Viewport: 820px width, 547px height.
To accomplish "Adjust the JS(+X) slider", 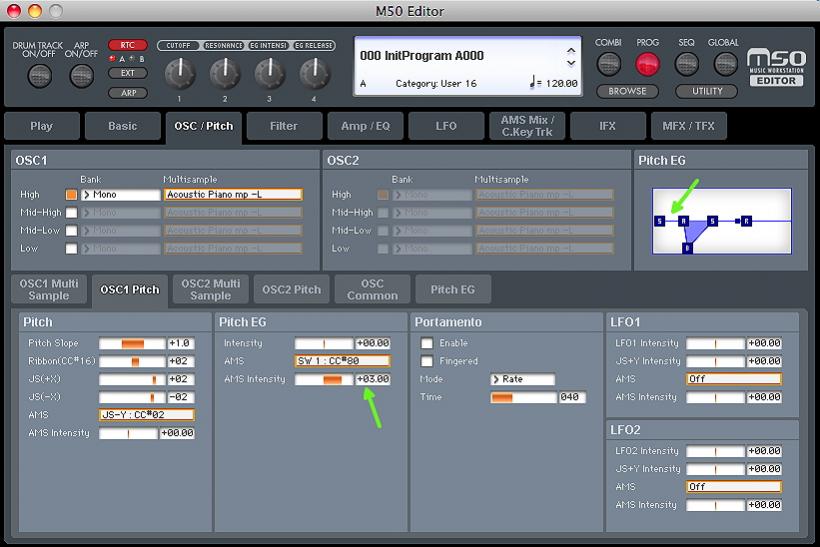I will coord(132,379).
